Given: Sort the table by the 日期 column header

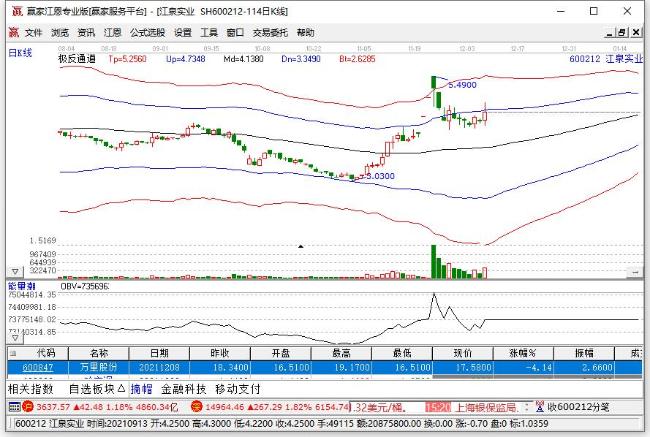Looking at the screenshot, I should click(159, 353).
